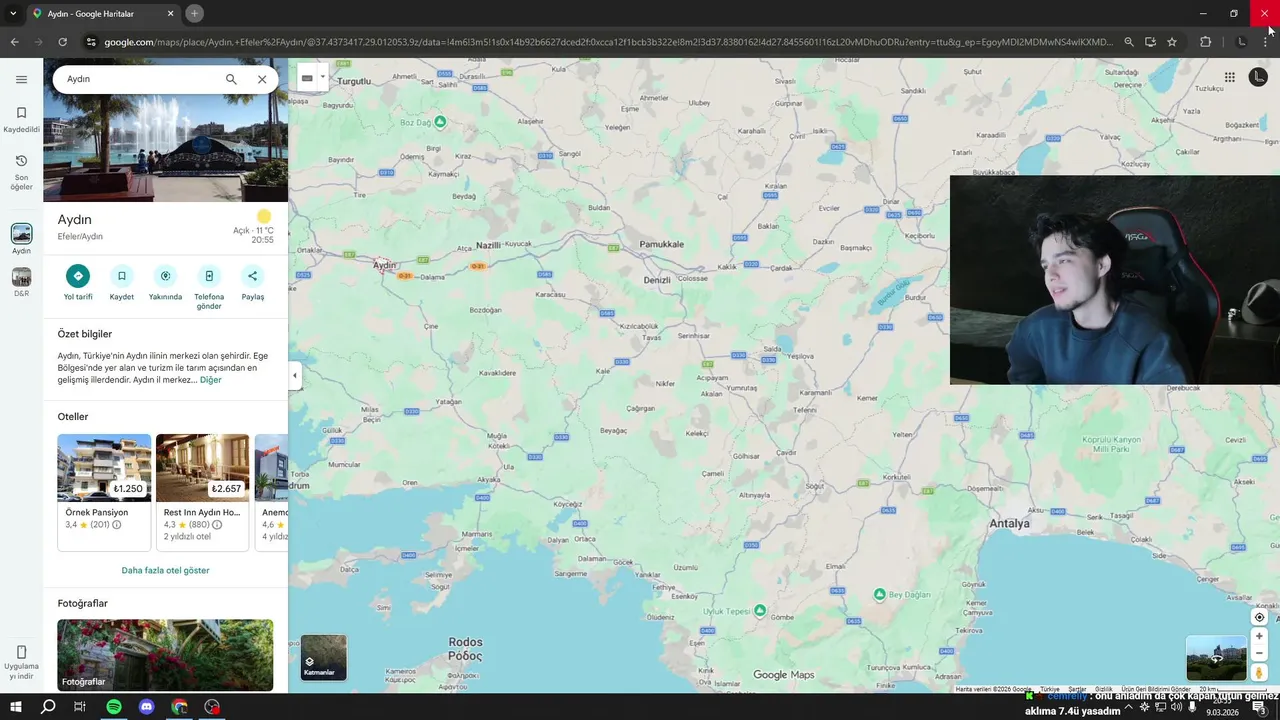Expand summary with Diğer link
Image resolution: width=1280 pixels, height=720 pixels.
(x=210, y=380)
